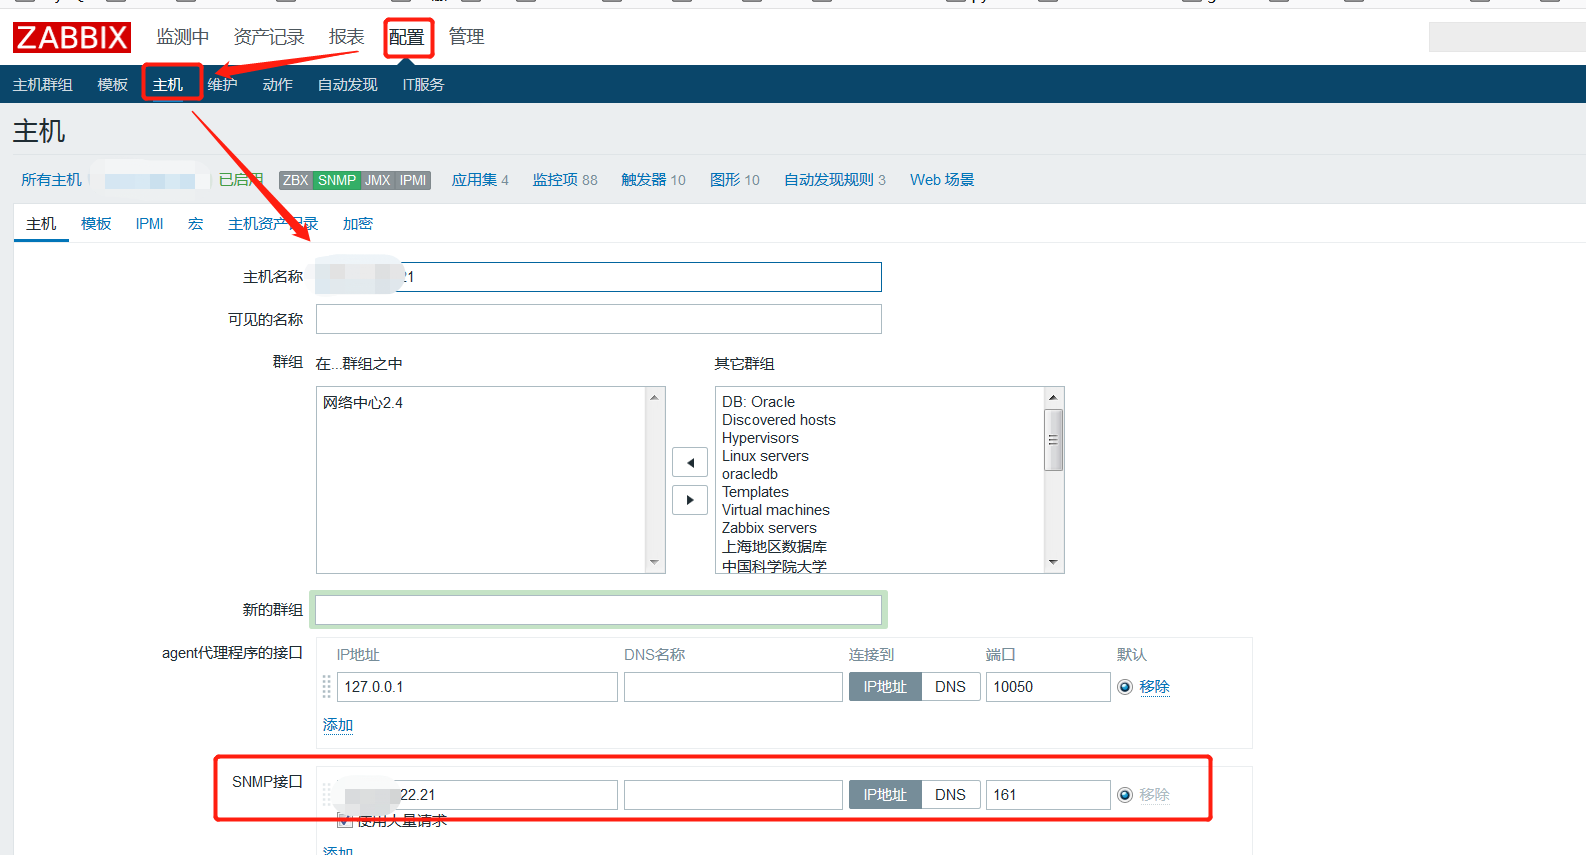Go to 维护 submenu

pos(222,85)
